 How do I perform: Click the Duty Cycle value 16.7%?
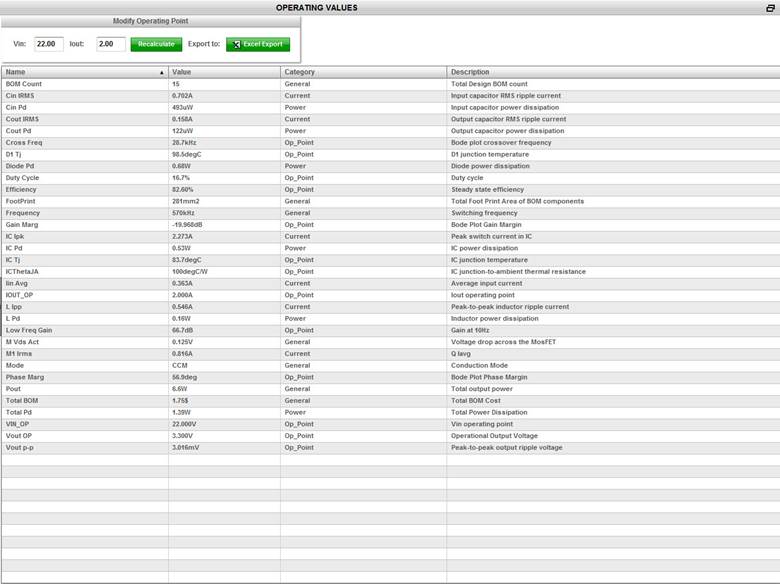coord(183,178)
